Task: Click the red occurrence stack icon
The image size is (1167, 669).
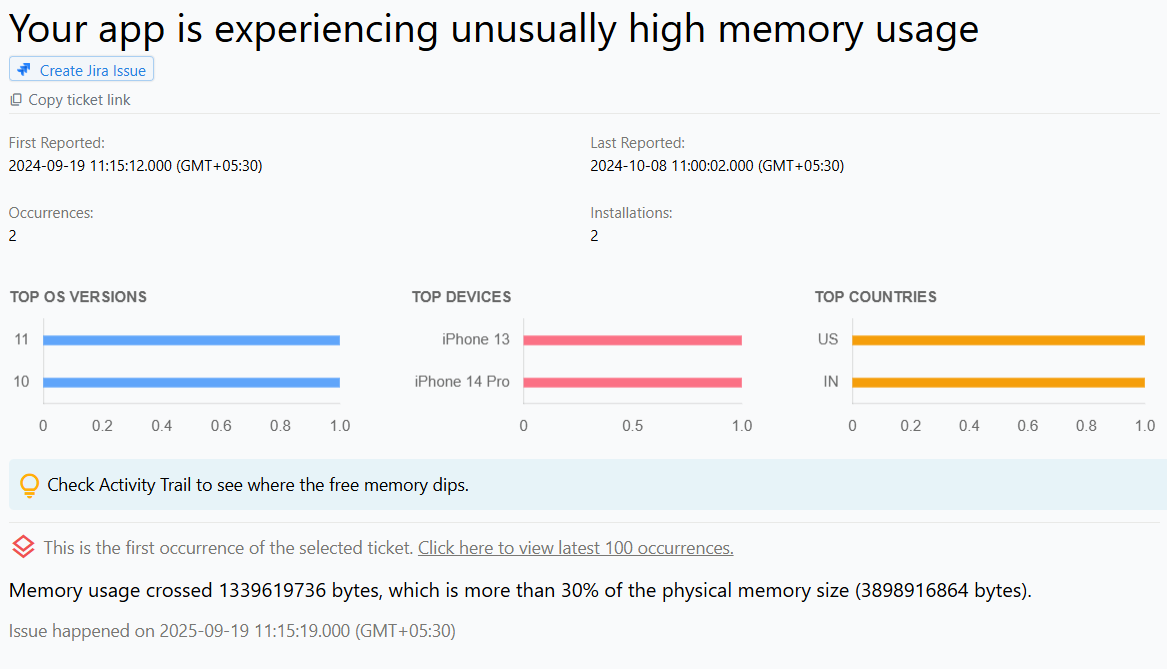Action: 22,547
